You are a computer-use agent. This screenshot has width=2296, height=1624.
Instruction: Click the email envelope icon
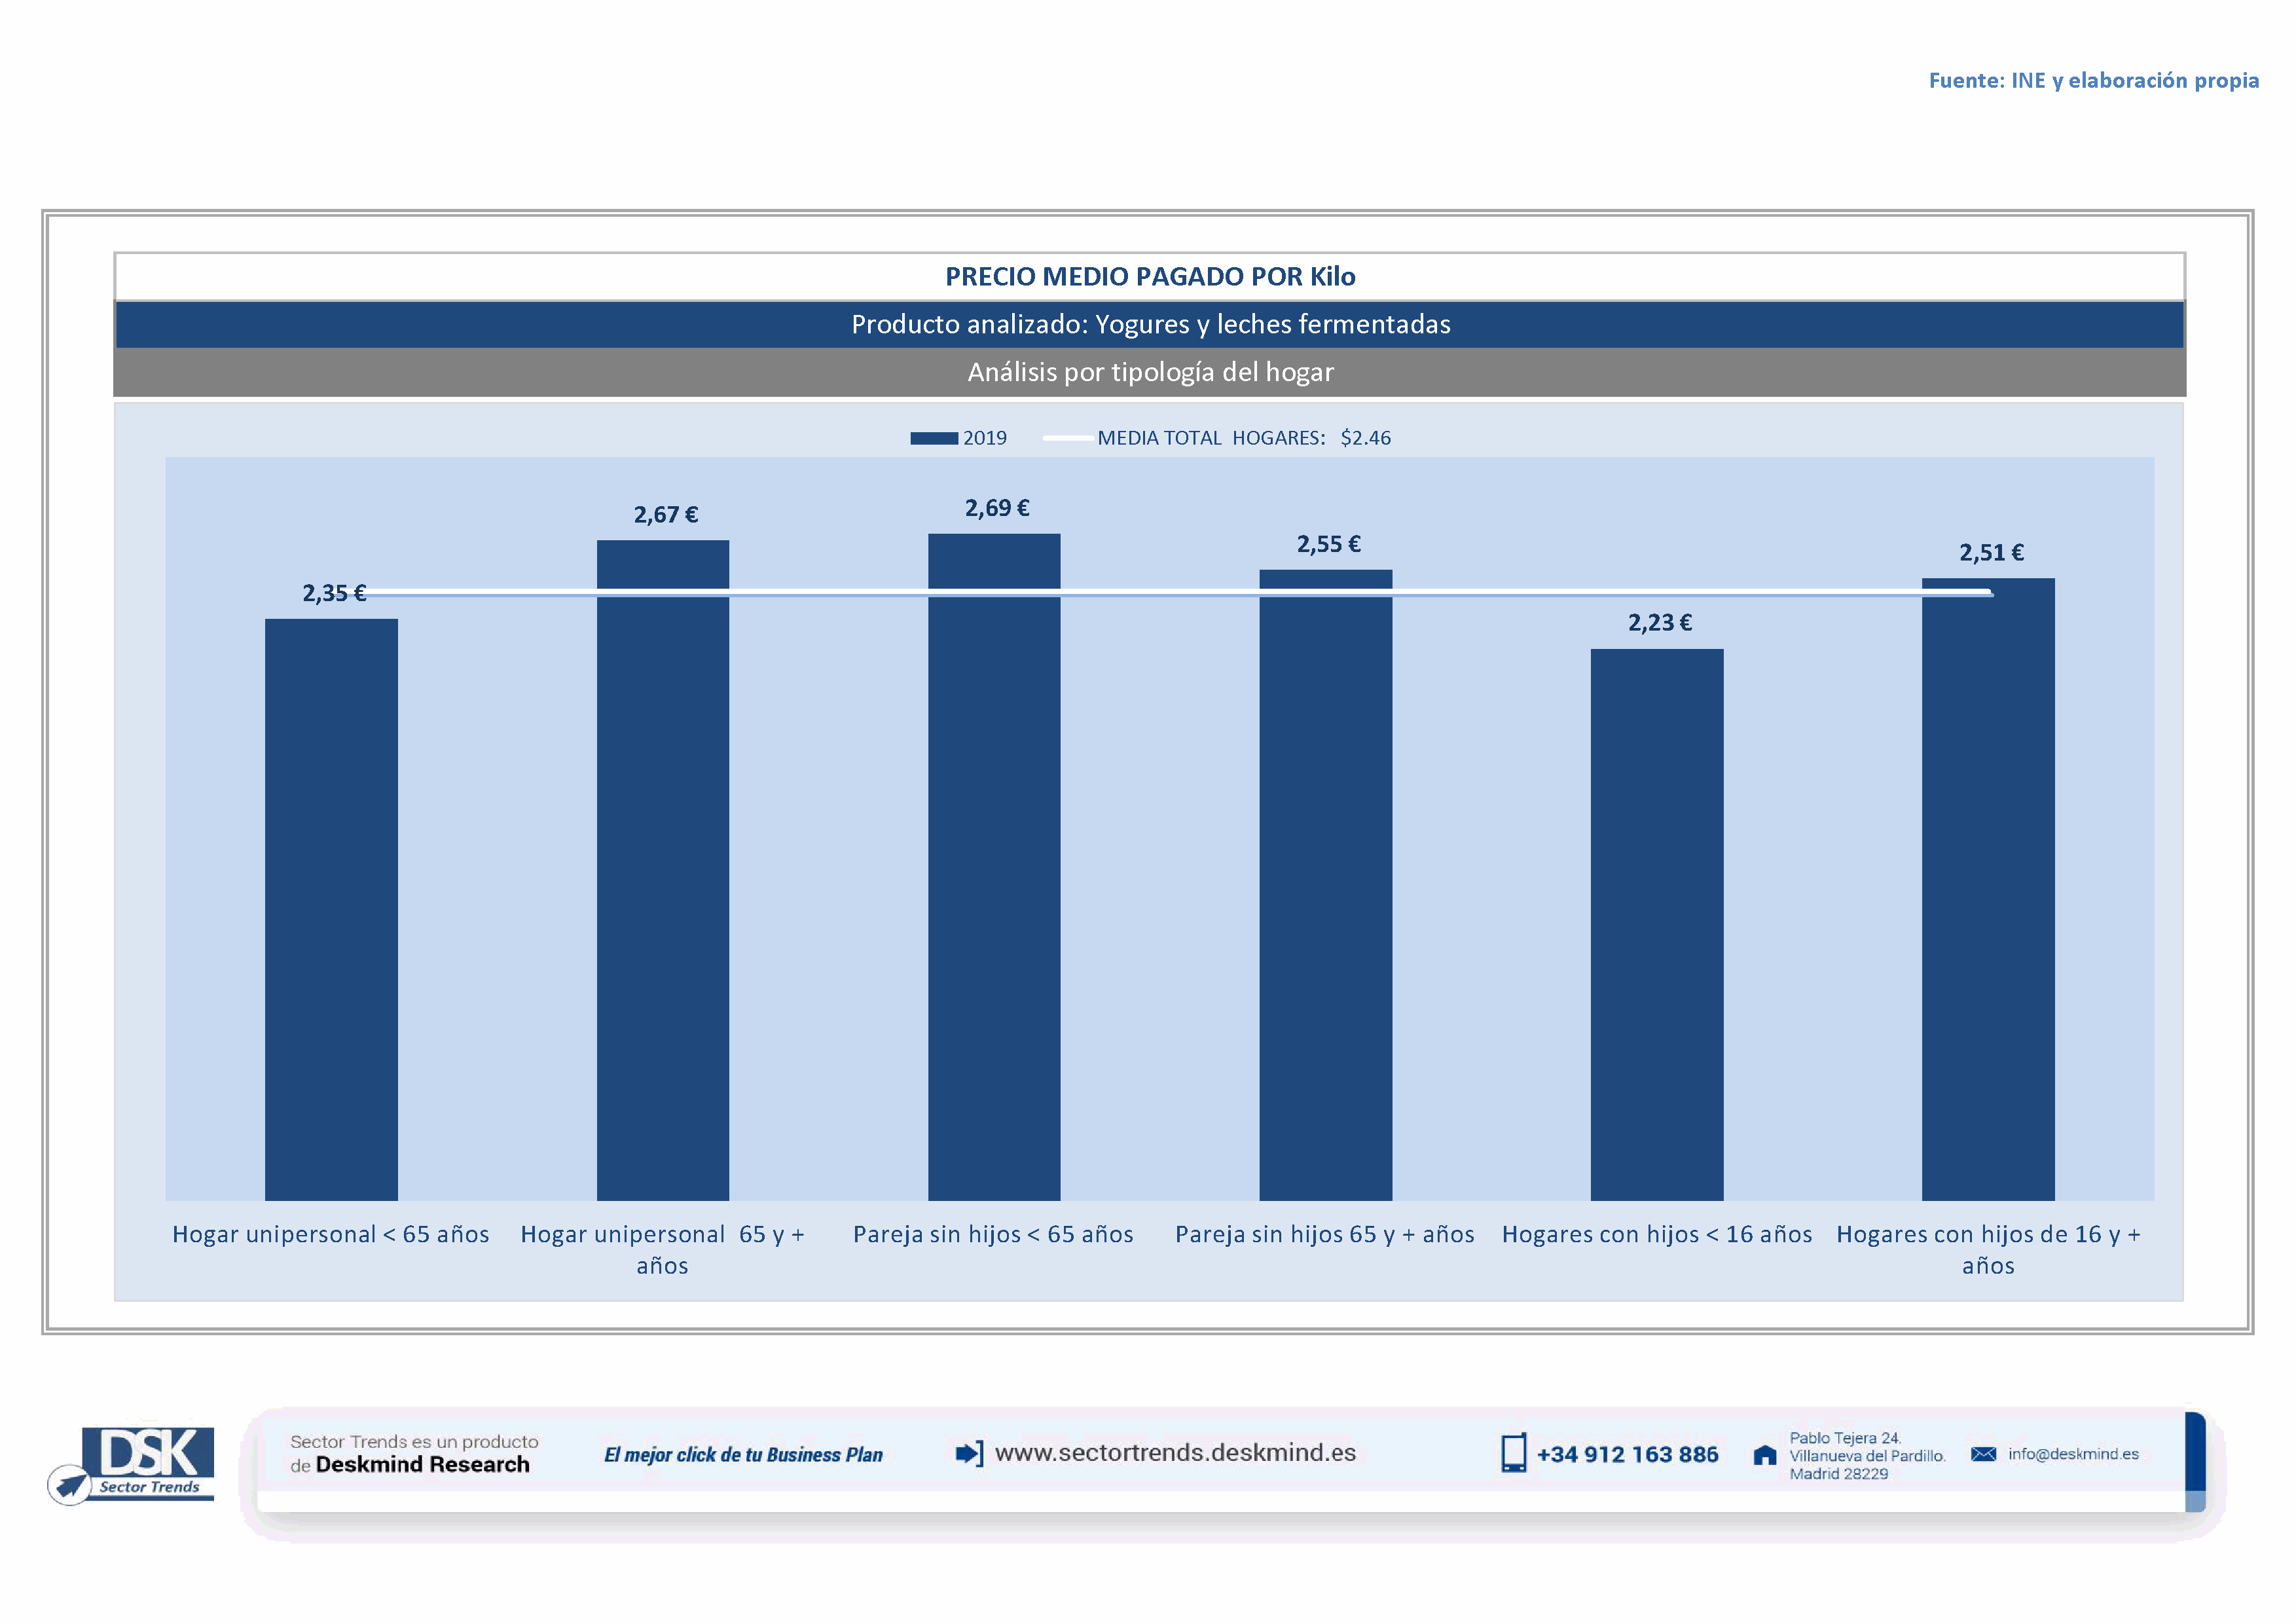[1983, 1454]
